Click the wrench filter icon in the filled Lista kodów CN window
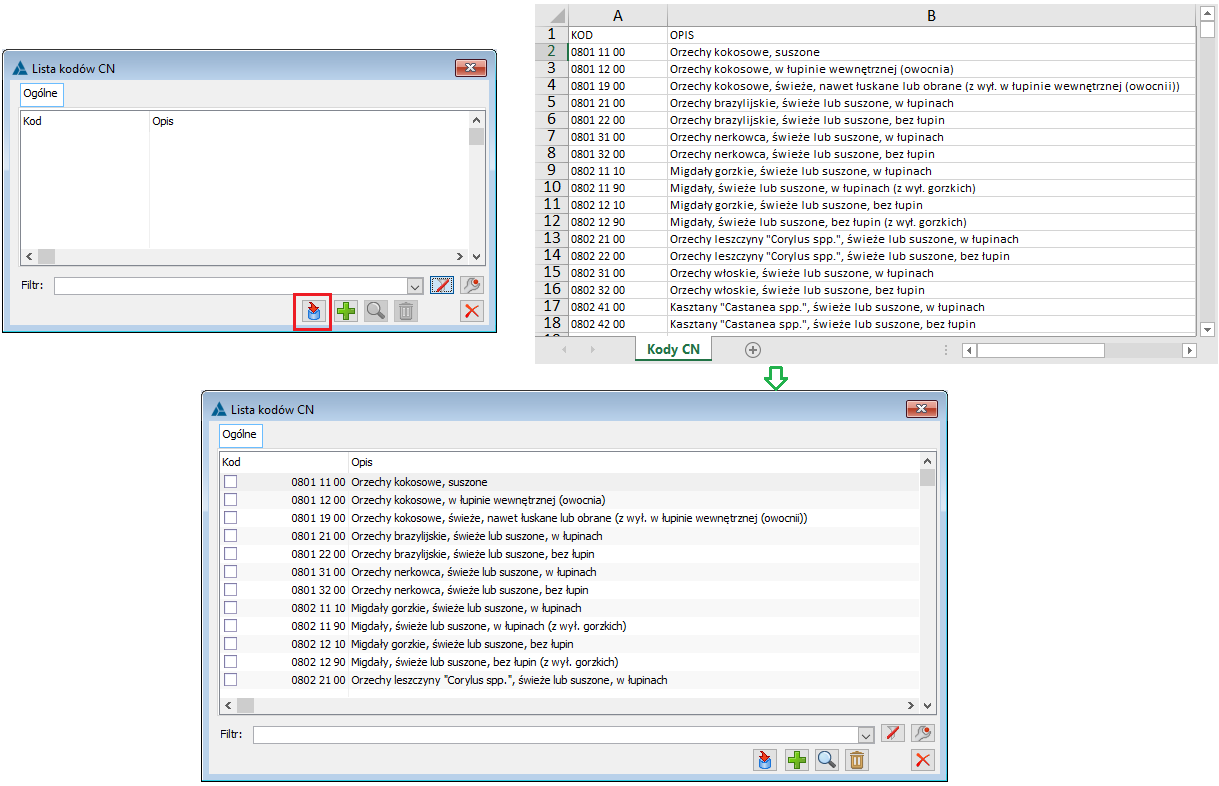1219x786 pixels. [x=922, y=734]
